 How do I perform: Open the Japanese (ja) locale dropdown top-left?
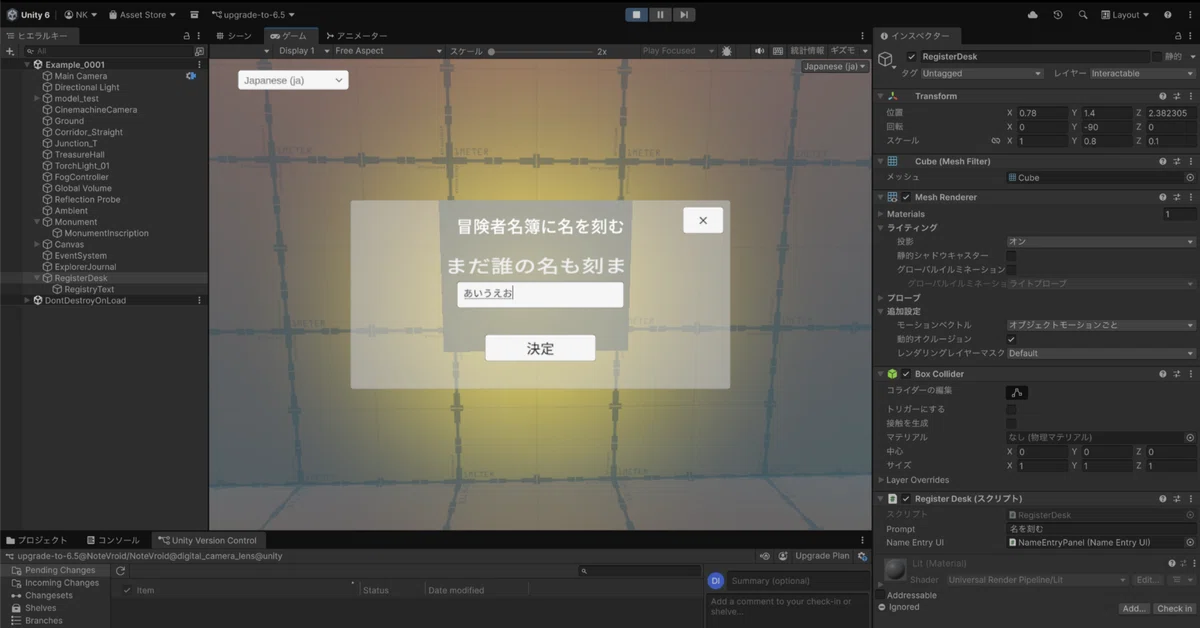[x=293, y=80]
